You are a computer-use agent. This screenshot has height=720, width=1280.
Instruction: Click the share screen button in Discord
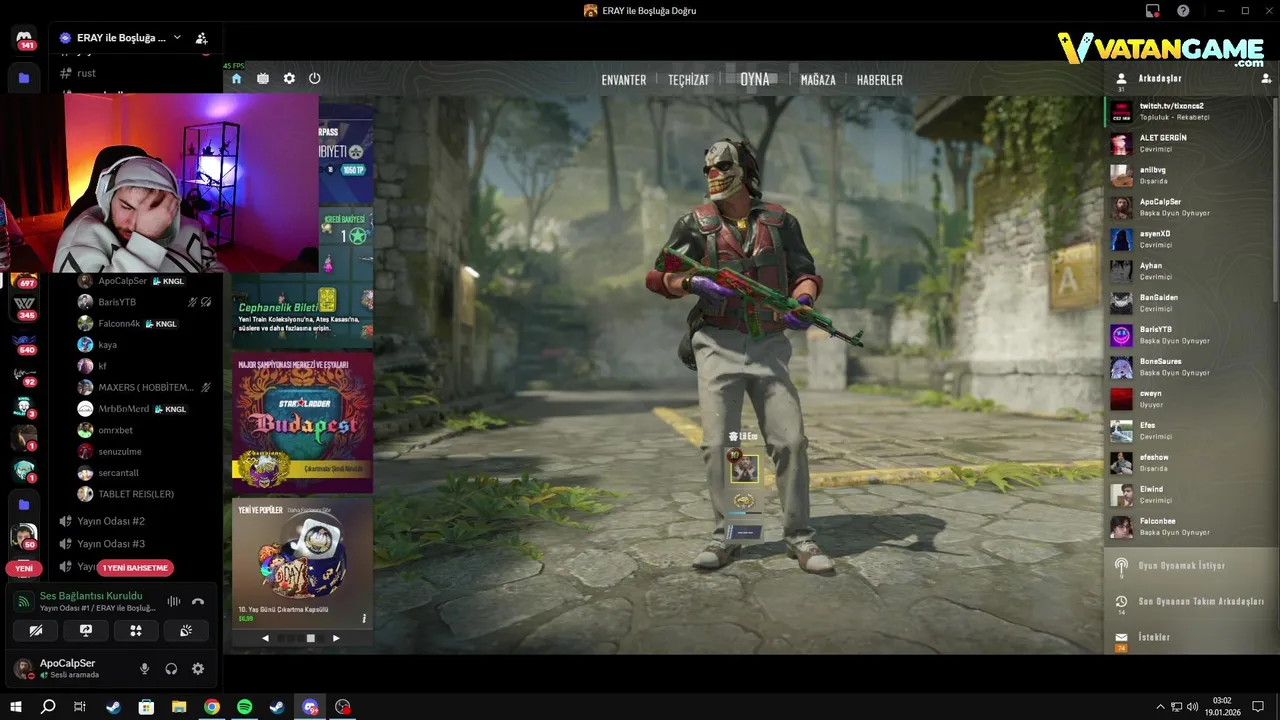tap(86, 630)
